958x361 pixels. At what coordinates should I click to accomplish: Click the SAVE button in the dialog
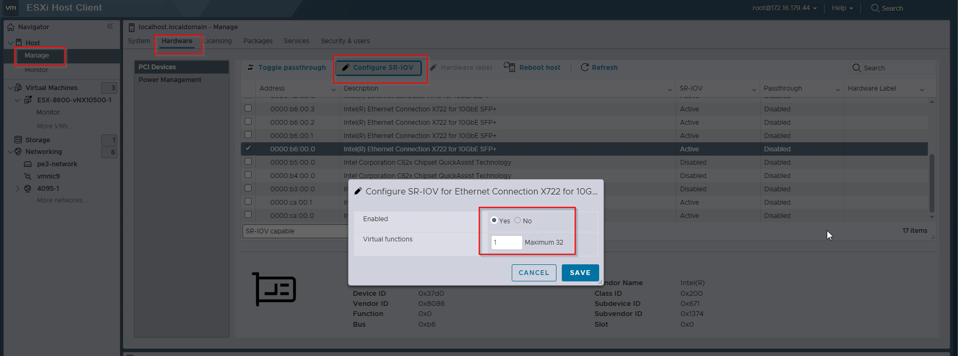pos(580,272)
